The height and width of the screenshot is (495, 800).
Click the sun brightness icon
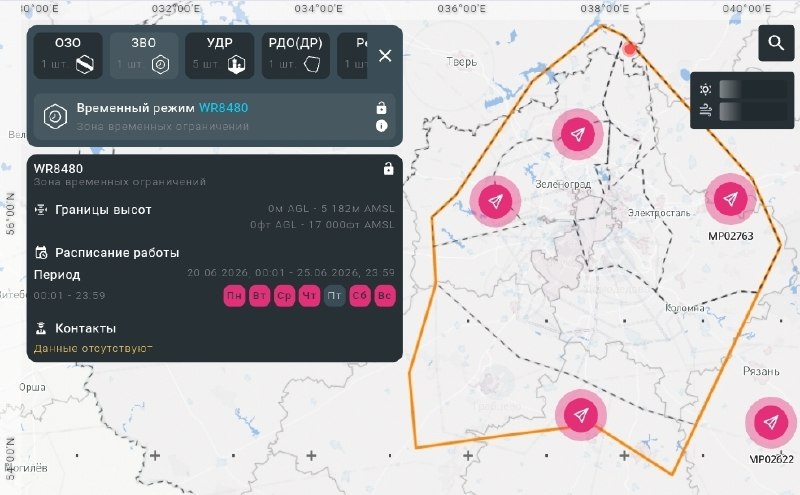click(706, 89)
